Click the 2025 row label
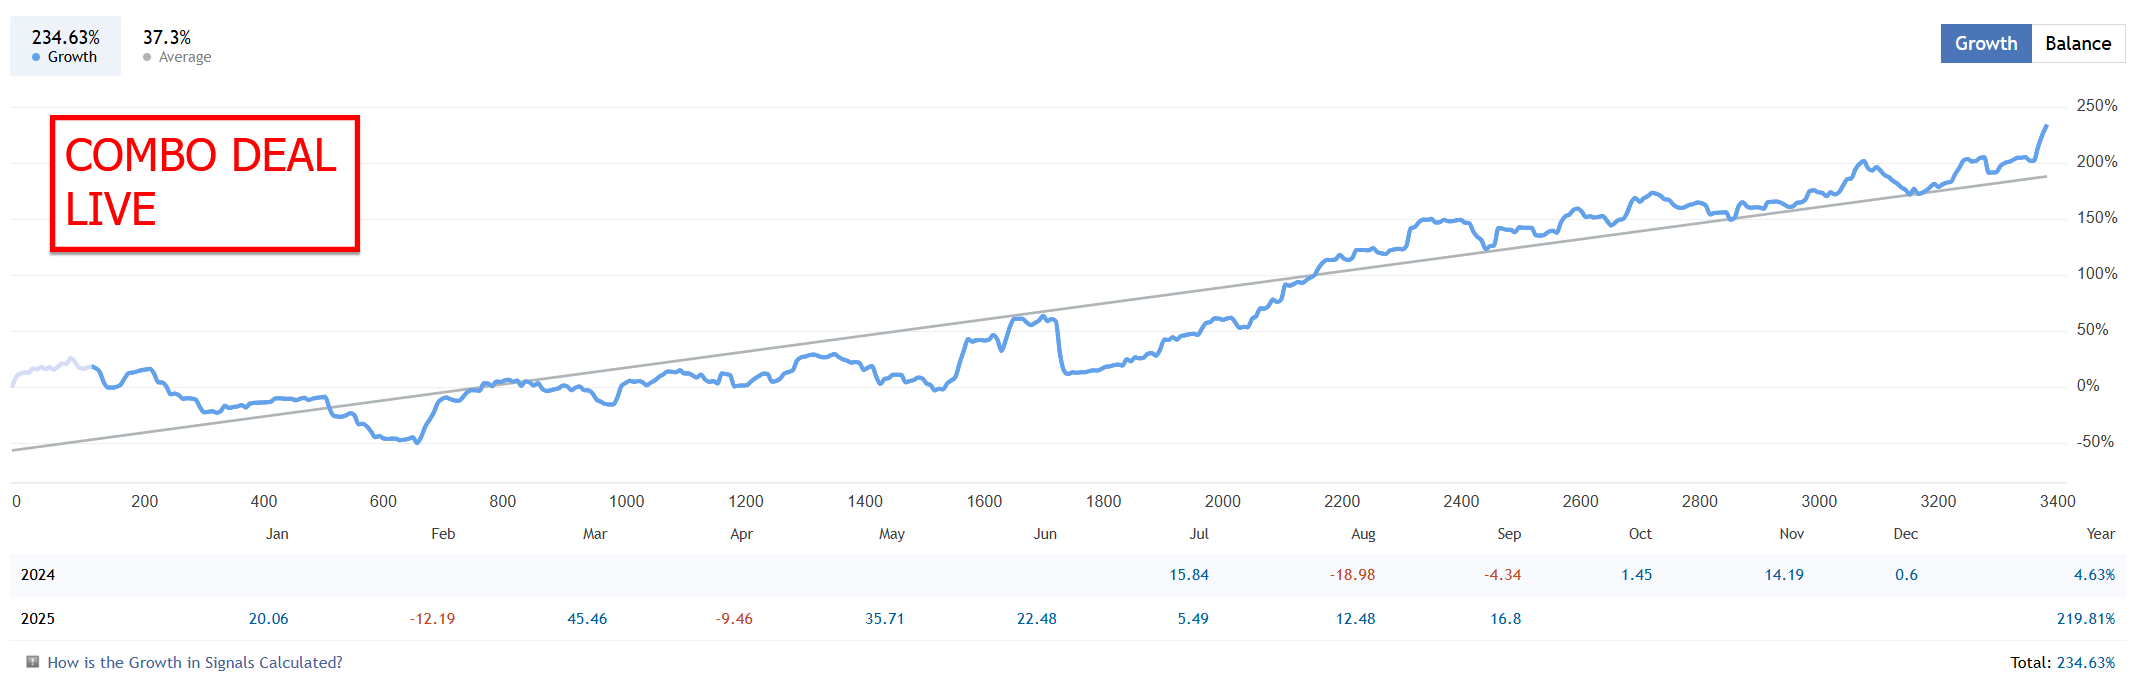This screenshot has height=683, width=2133. [x=38, y=619]
